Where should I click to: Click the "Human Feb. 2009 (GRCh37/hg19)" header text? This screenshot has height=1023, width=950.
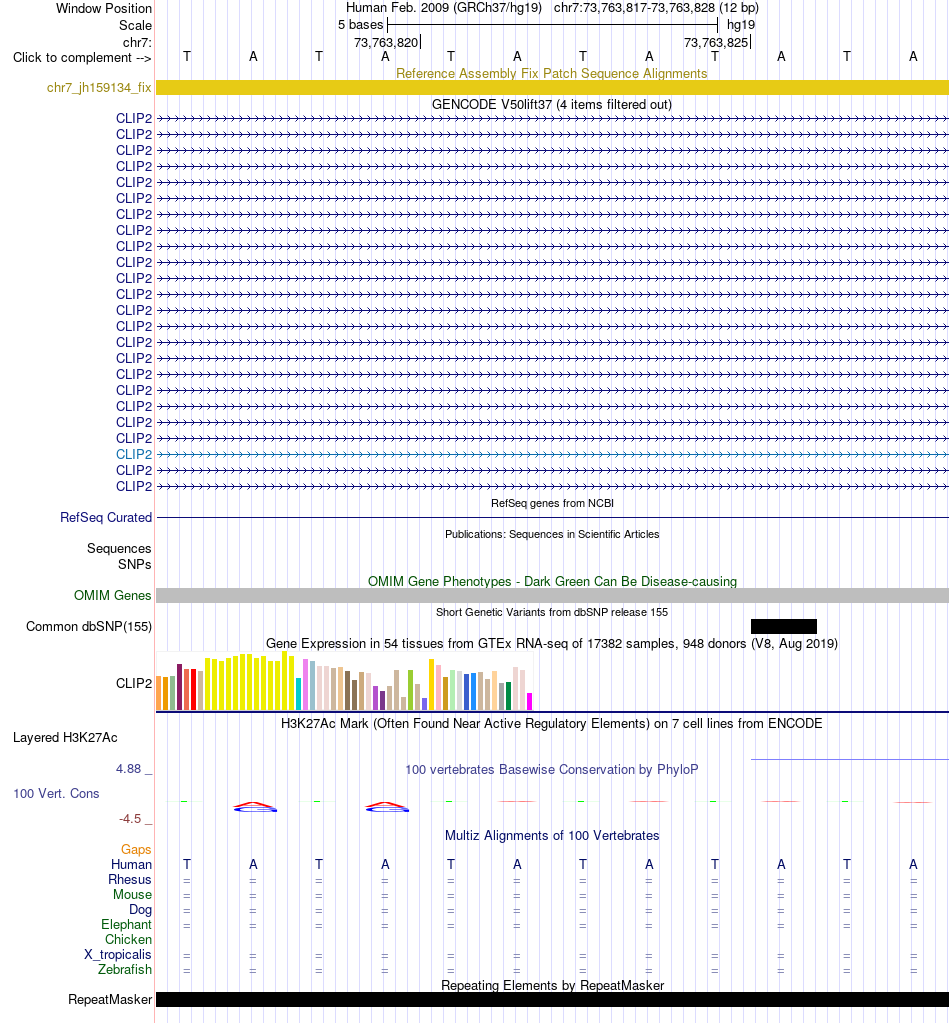pos(444,8)
